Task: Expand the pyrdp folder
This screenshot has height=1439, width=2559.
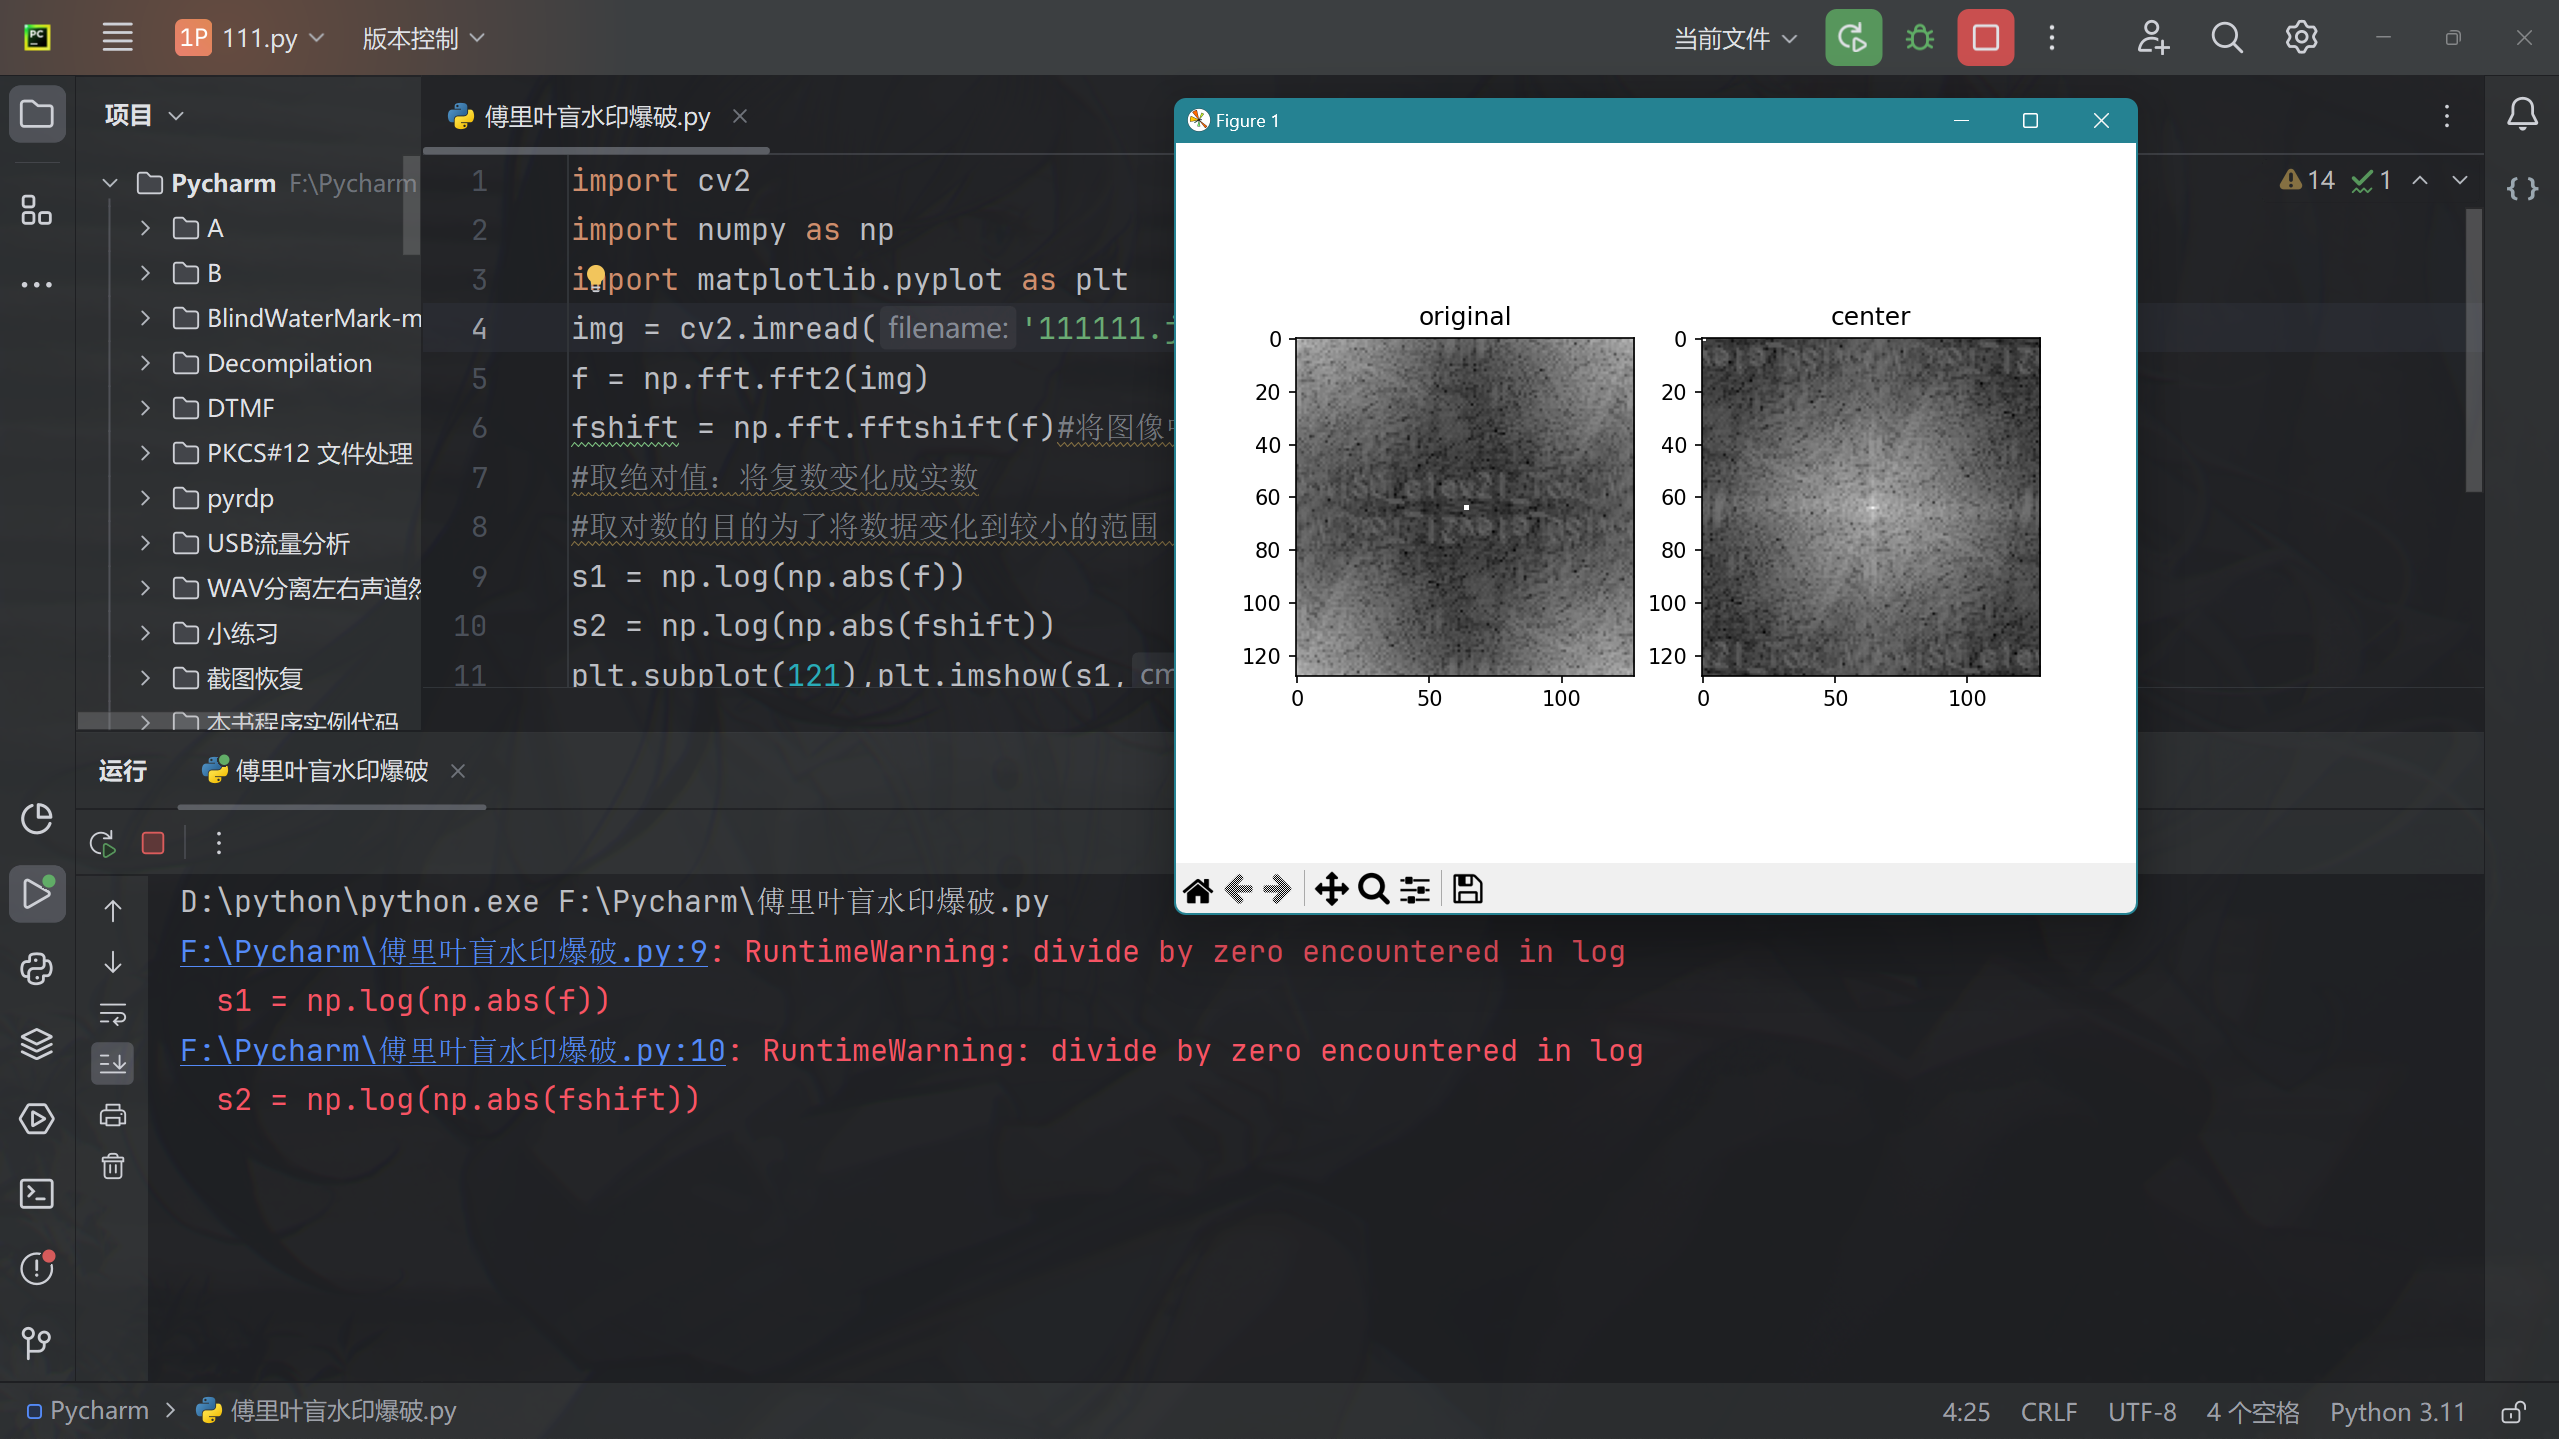Action: (x=145, y=498)
